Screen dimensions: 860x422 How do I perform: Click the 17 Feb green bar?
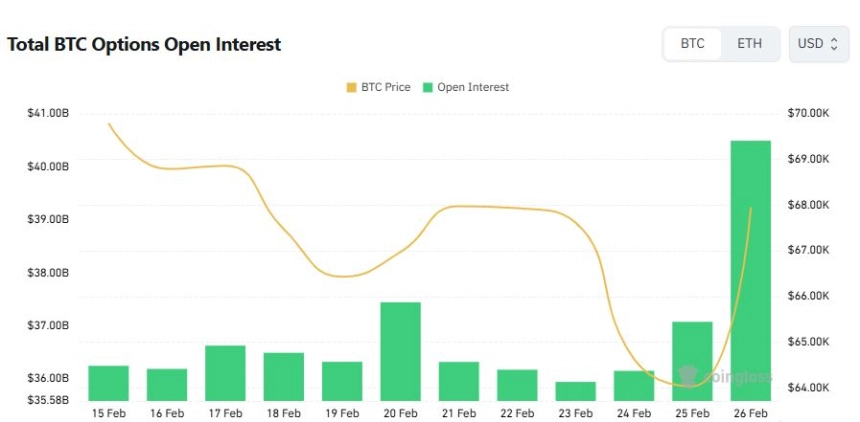point(225,372)
